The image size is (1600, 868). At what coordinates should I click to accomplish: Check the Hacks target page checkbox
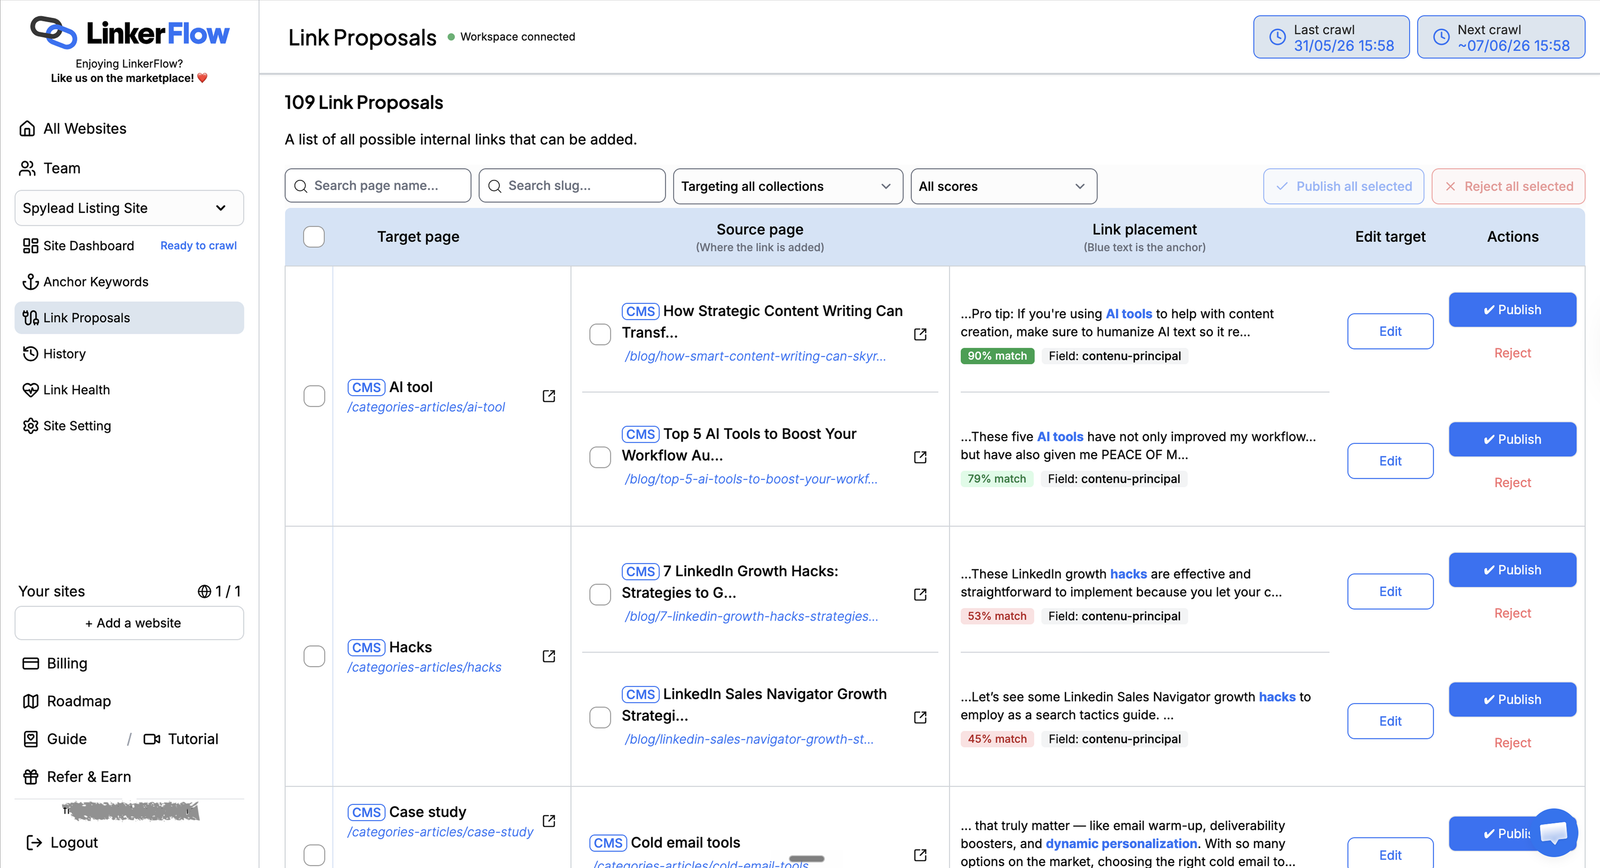[314, 656]
